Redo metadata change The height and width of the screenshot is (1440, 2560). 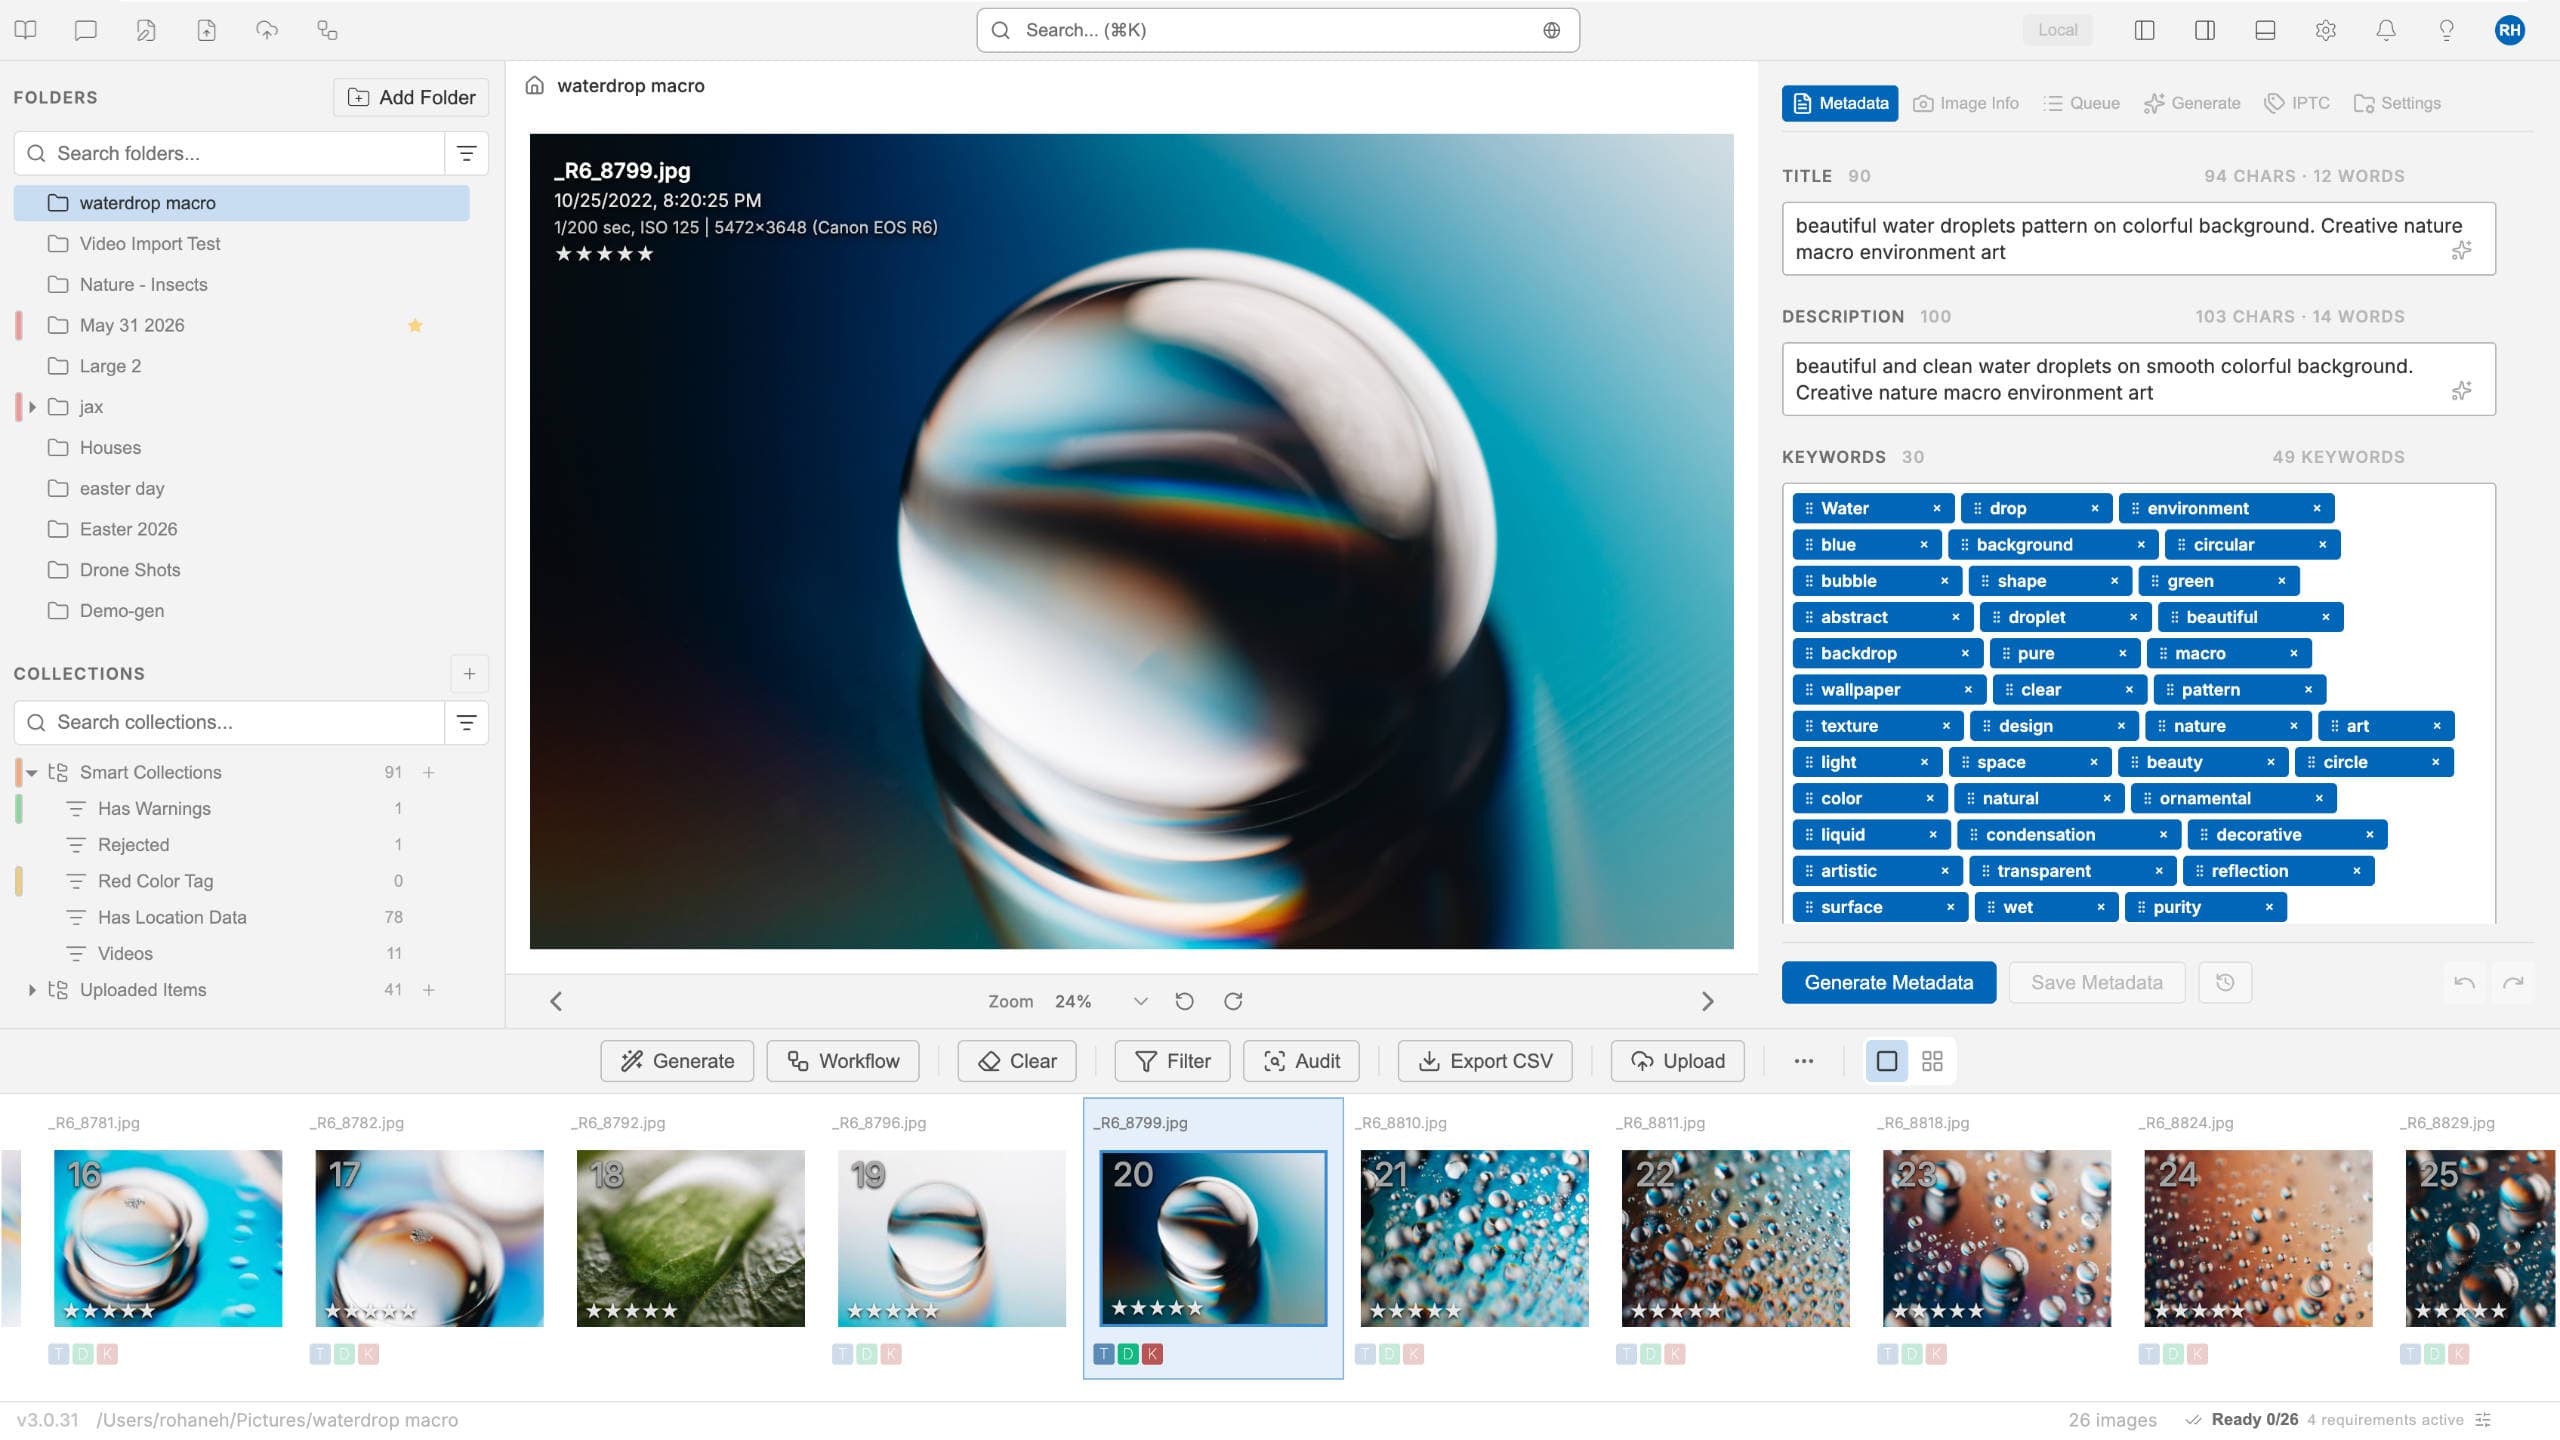point(2513,982)
